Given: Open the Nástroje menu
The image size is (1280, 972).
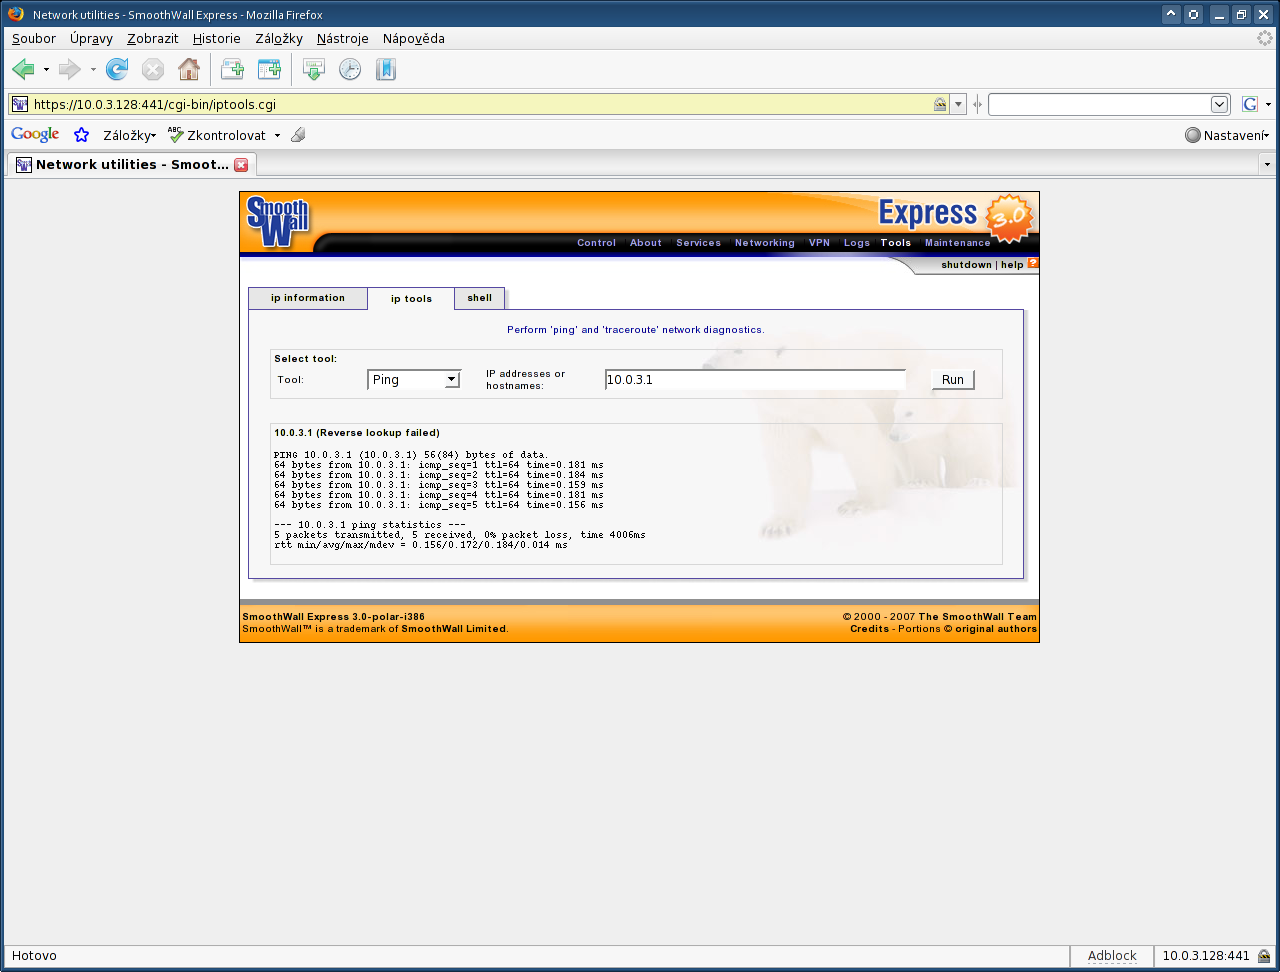Looking at the screenshot, I should [342, 38].
